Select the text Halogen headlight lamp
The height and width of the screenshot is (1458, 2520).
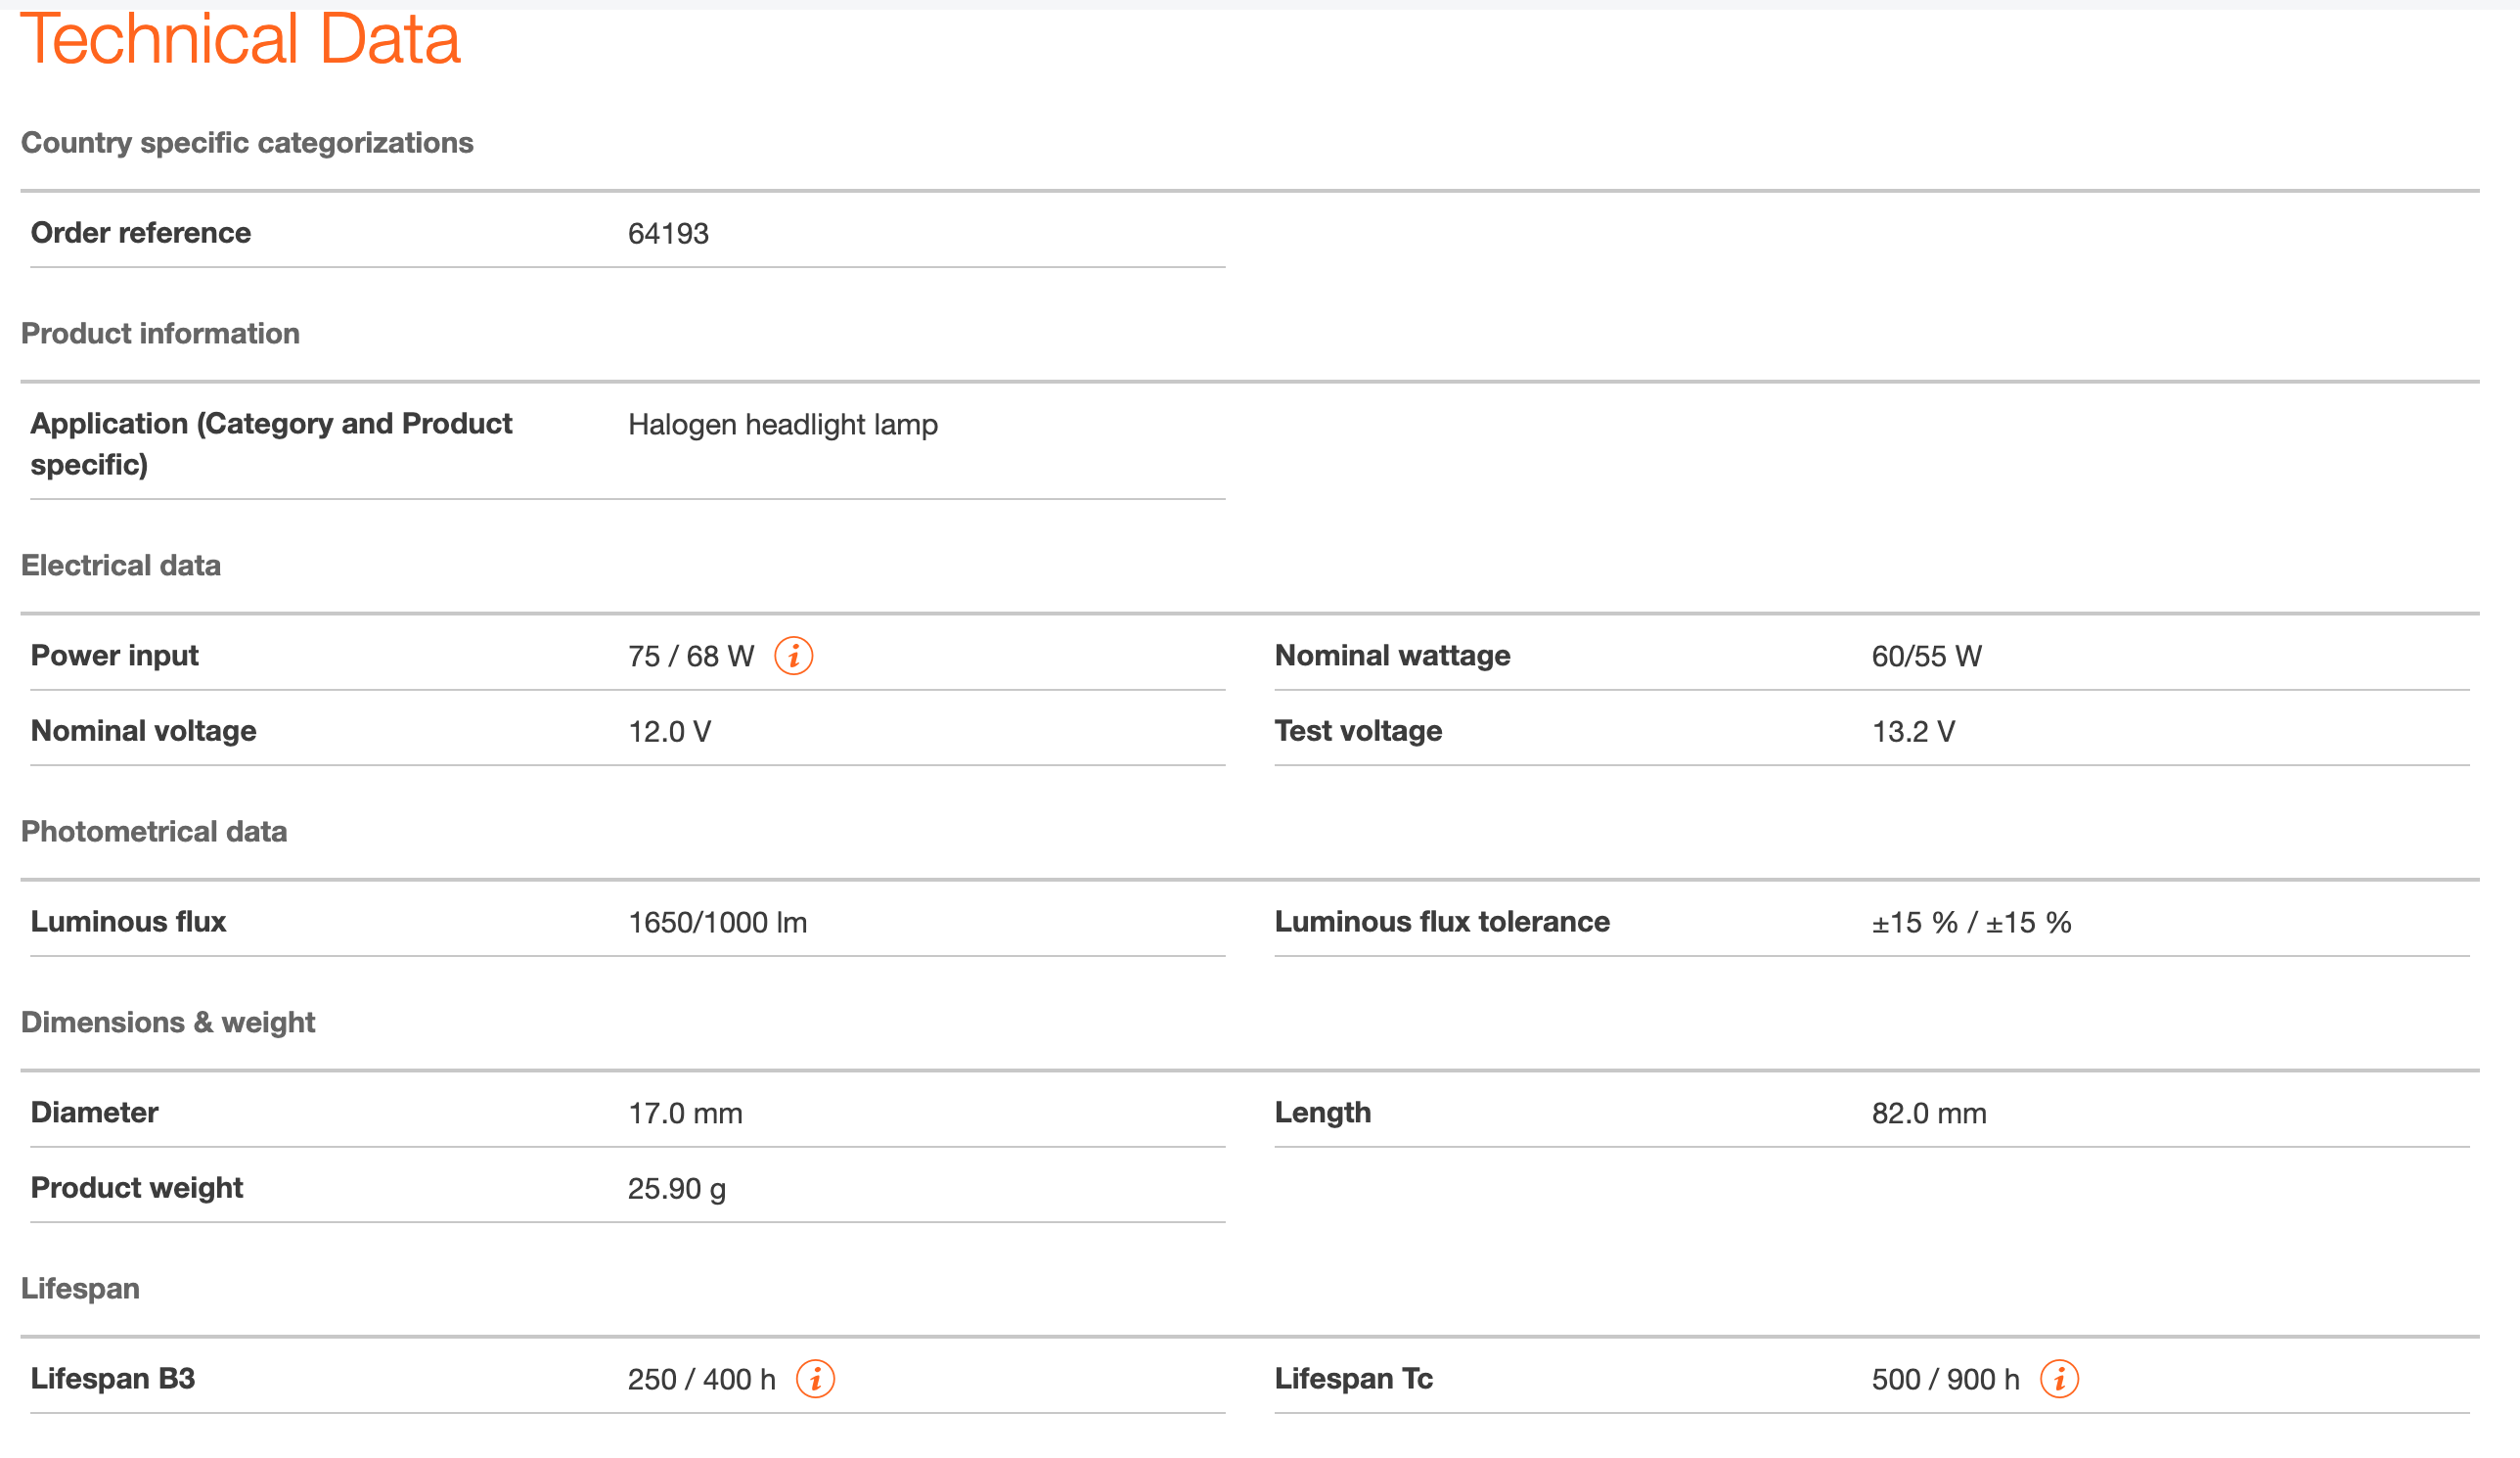pos(783,425)
